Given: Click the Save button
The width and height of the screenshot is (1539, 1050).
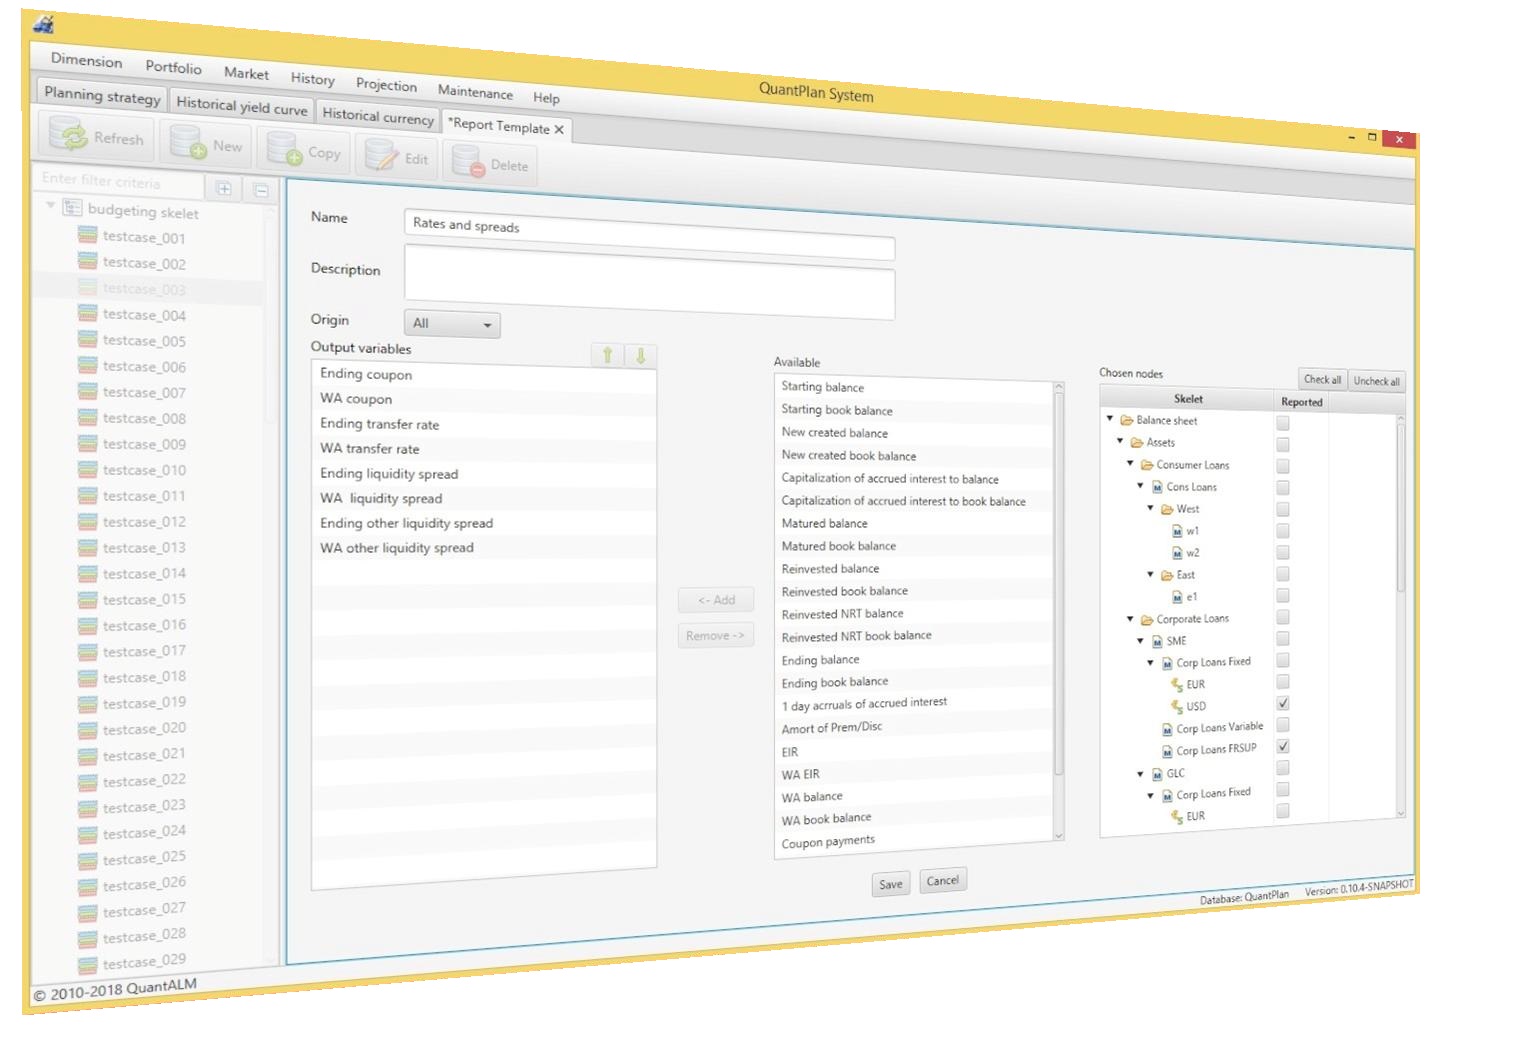Looking at the screenshot, I should (x=891, y=884).
